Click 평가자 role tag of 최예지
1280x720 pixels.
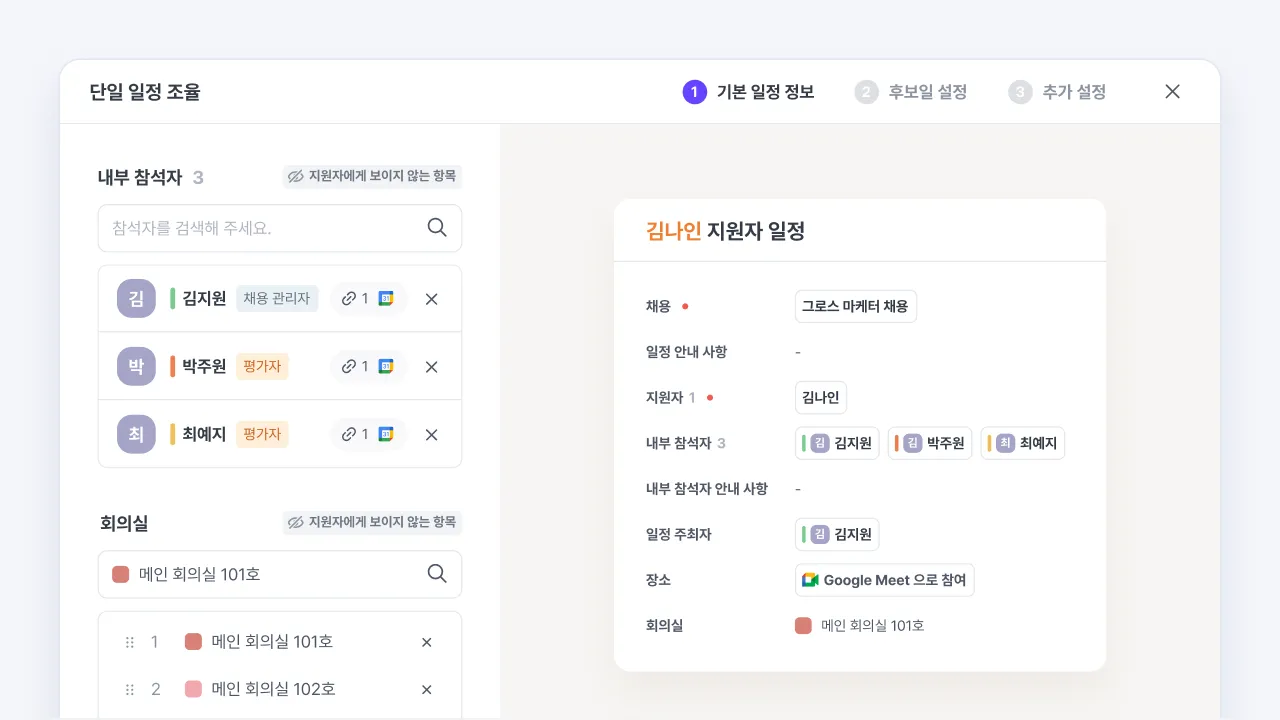(262, 434)
